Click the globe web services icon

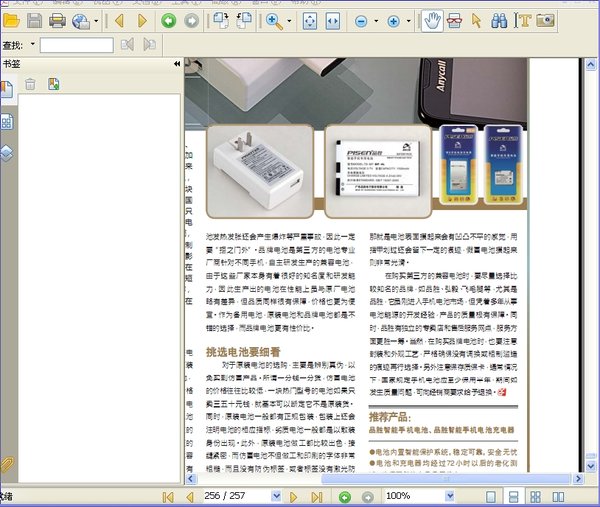(x=81, y=21)
